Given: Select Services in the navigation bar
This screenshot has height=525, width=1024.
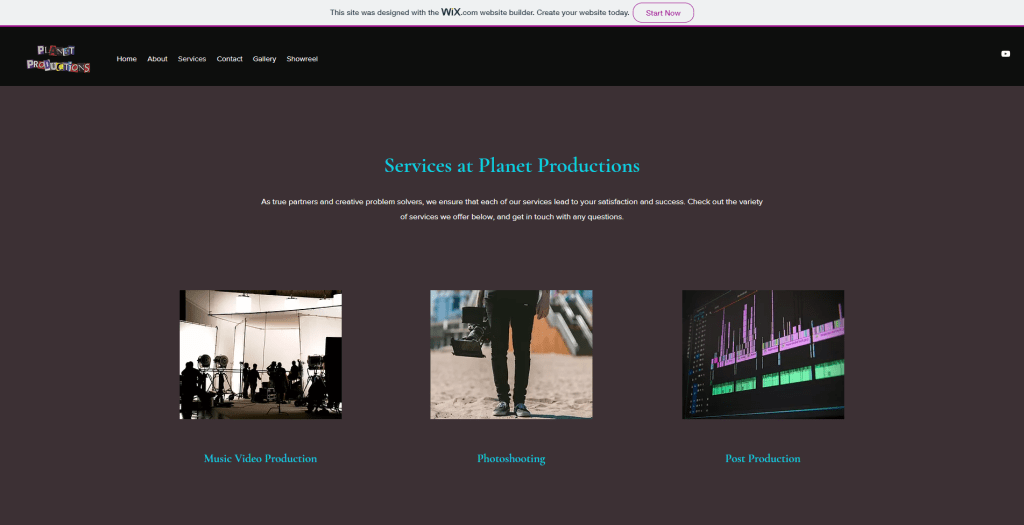Looking at the screenshot, I should [x=192, y=59].
